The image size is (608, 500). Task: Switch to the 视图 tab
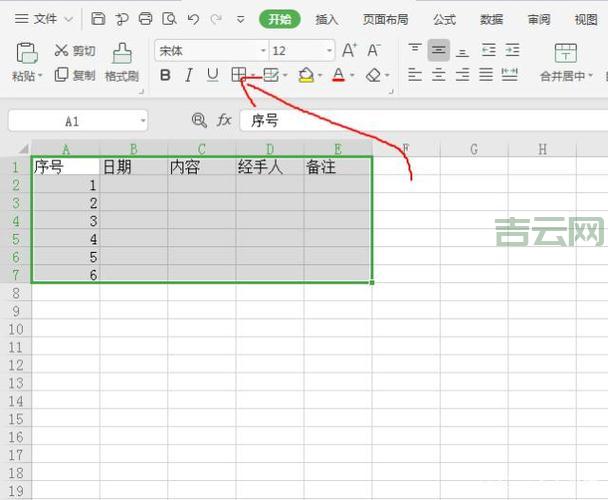[586, 19]
